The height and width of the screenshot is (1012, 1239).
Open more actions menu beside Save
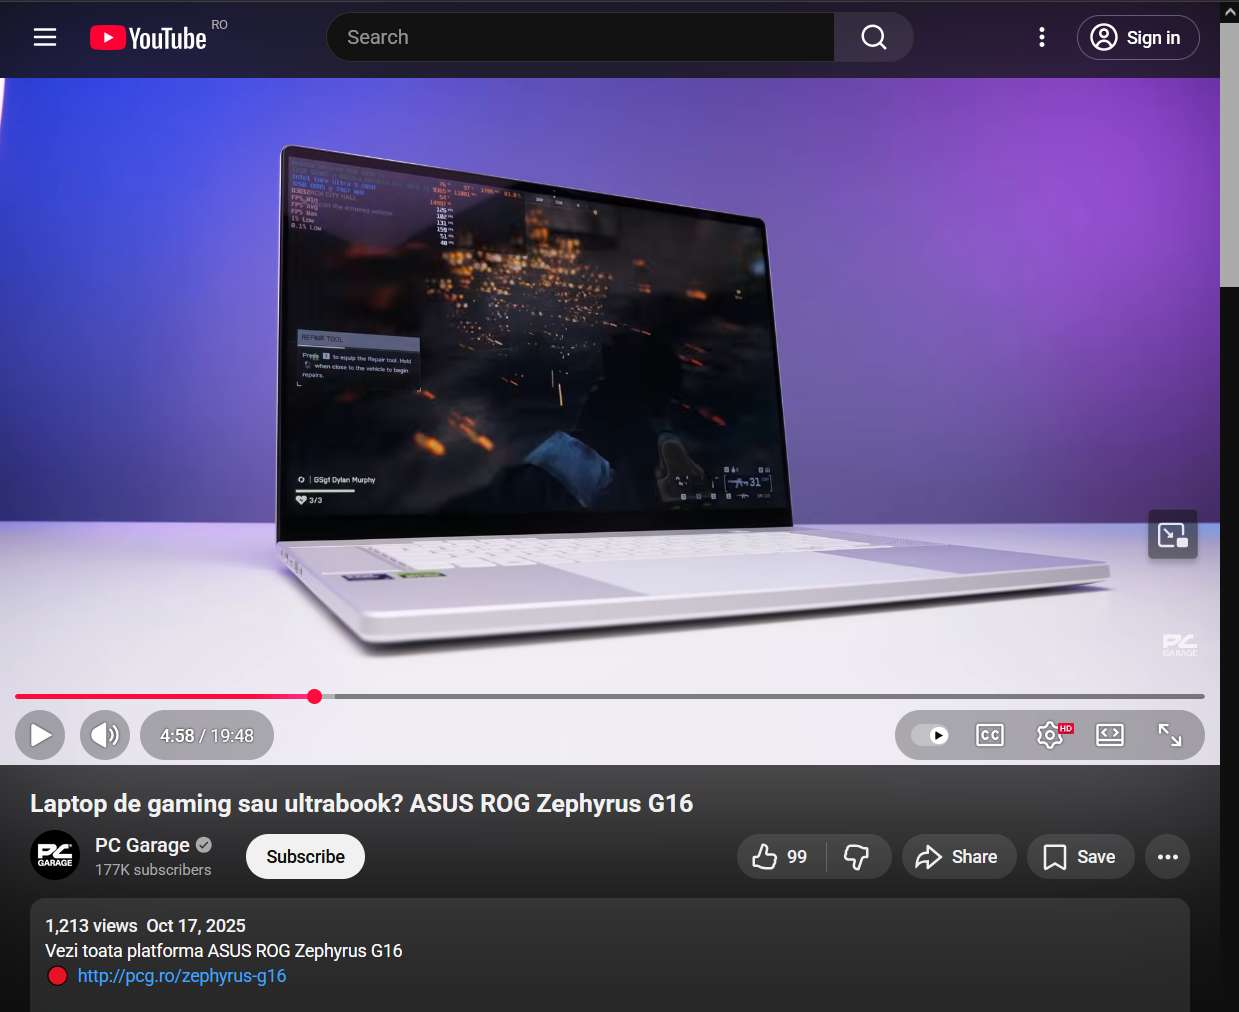pos(1167,857)
